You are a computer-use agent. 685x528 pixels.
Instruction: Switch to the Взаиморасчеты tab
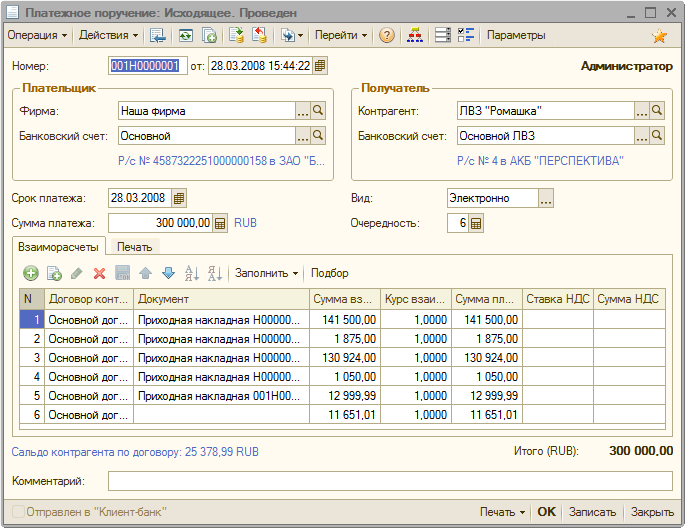(x=59, y=247)
